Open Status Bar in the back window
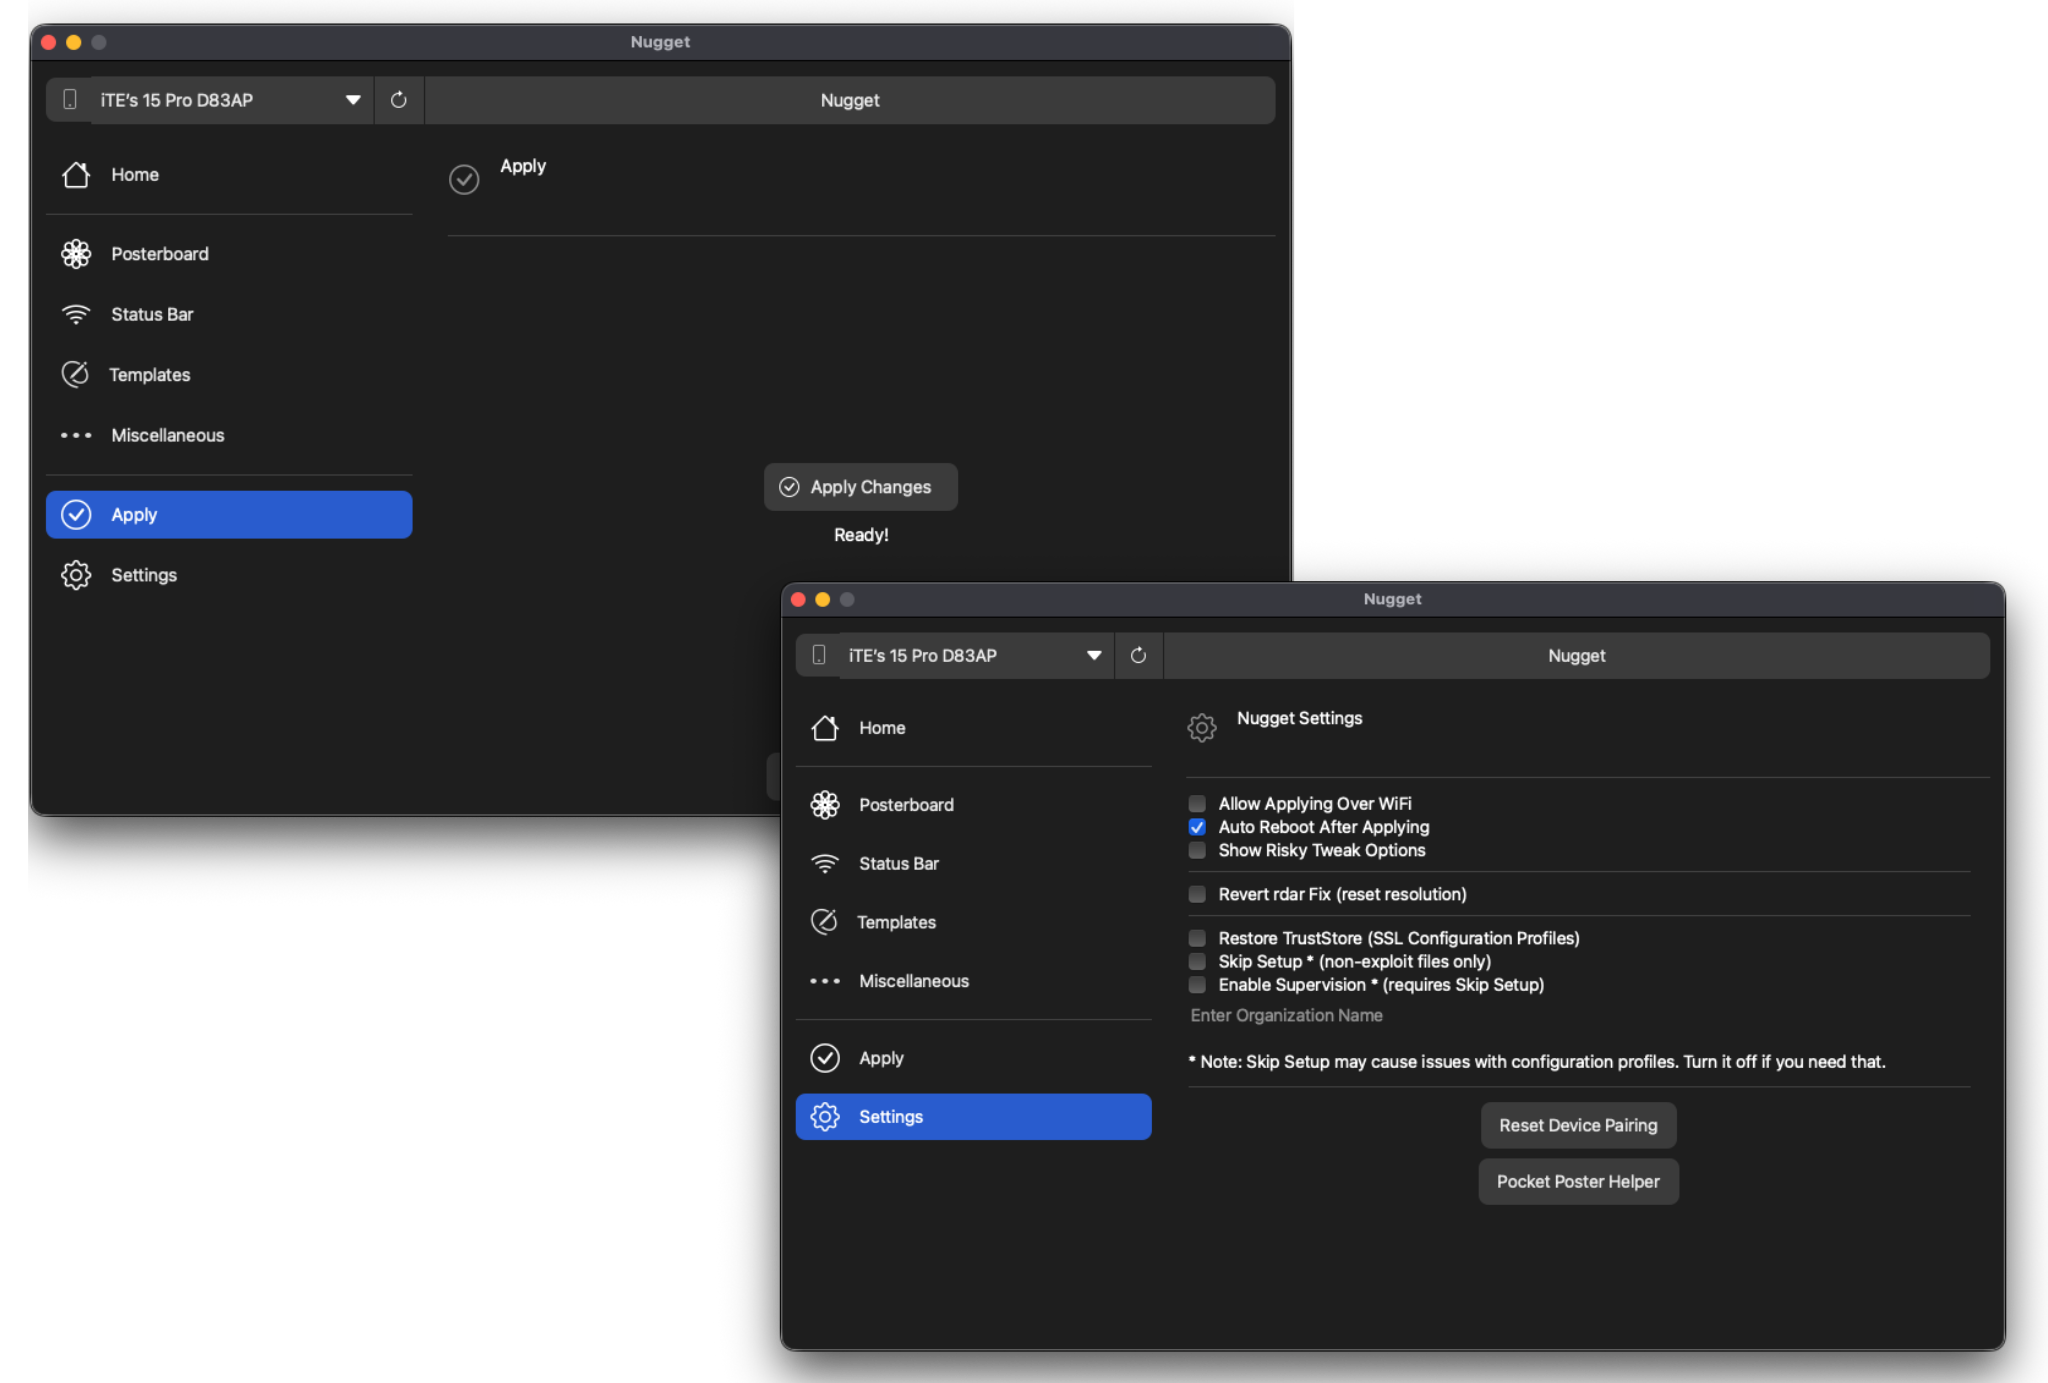 (229, 314)
